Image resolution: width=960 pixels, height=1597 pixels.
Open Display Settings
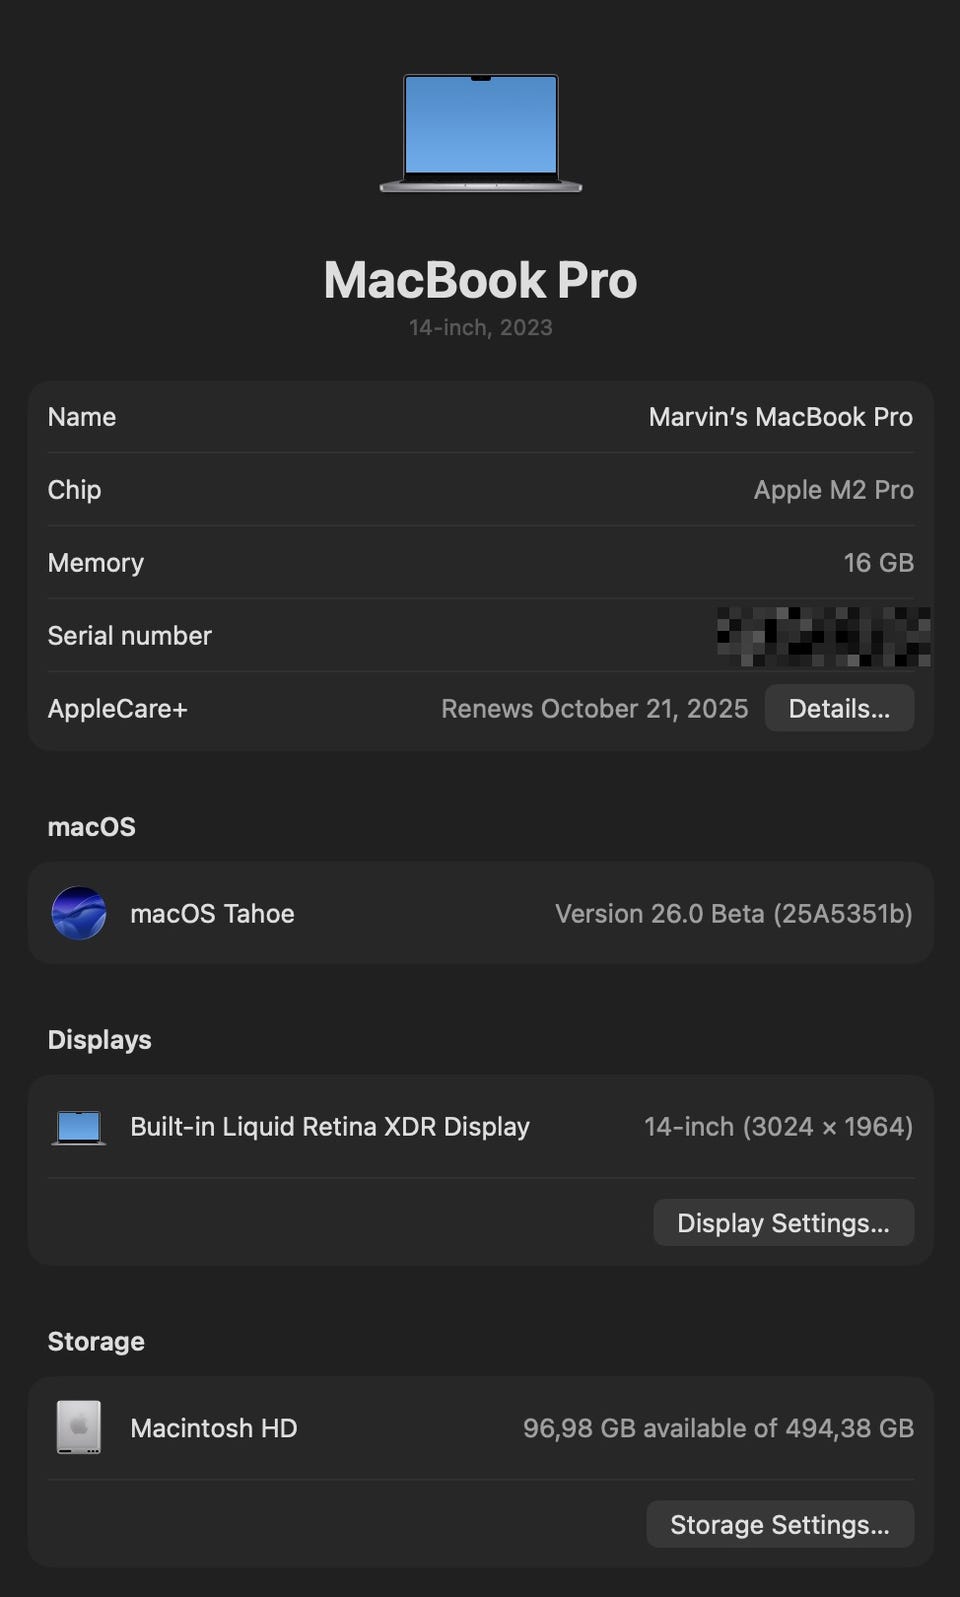tap(783, 1223)
